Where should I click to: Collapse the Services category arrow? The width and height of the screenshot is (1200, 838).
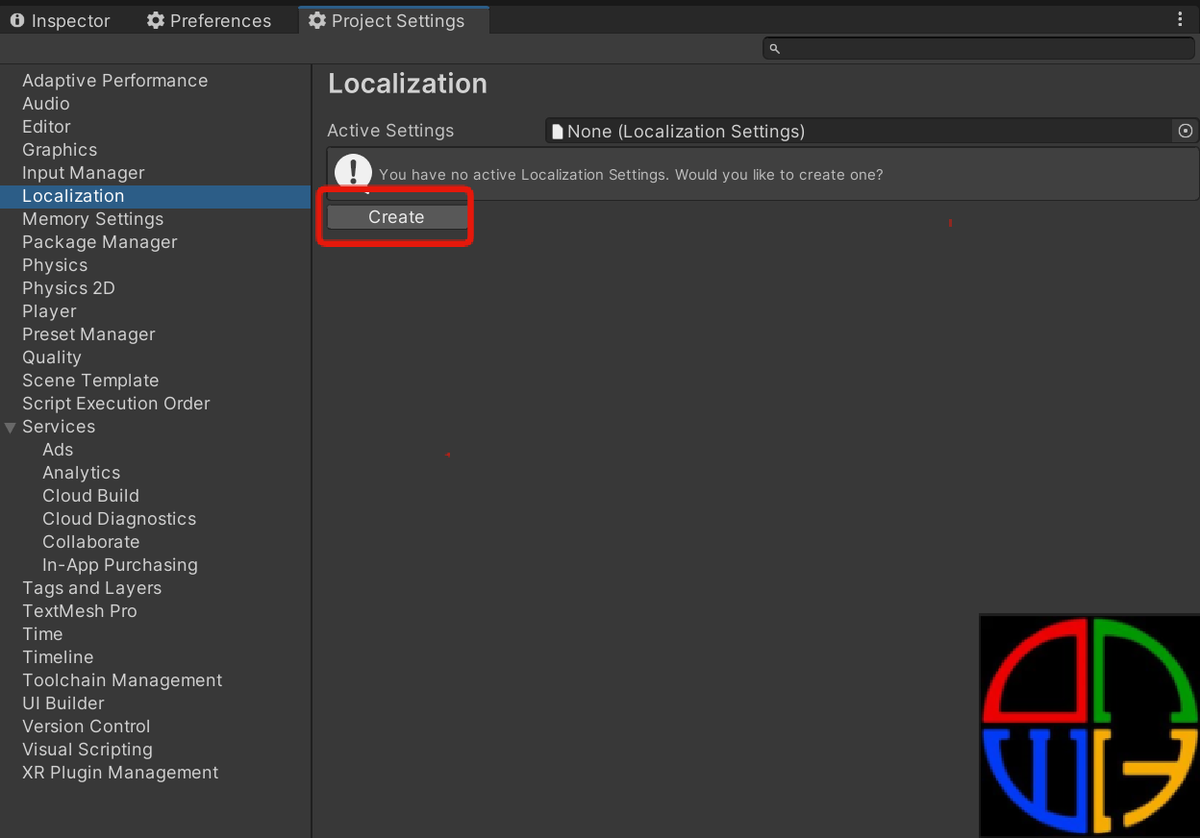point(10,427)
